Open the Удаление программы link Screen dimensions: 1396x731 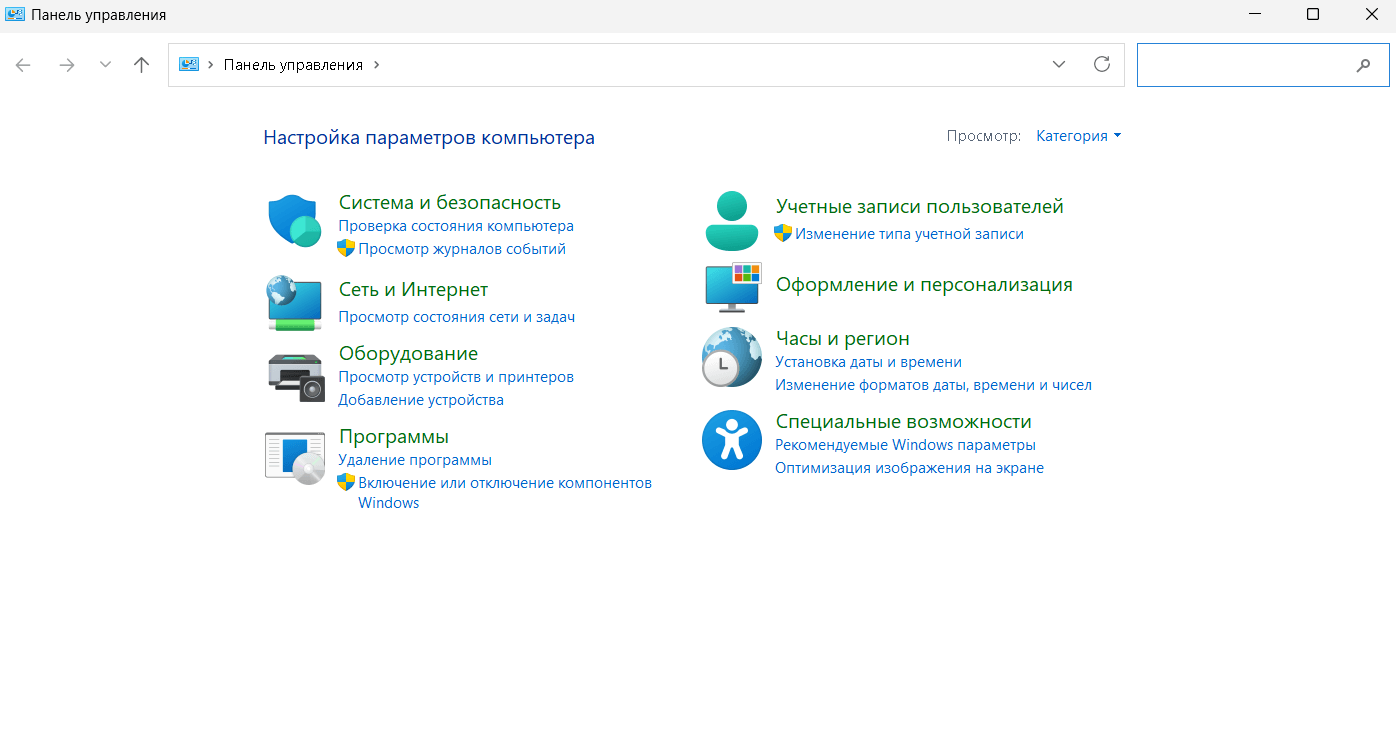415,460
